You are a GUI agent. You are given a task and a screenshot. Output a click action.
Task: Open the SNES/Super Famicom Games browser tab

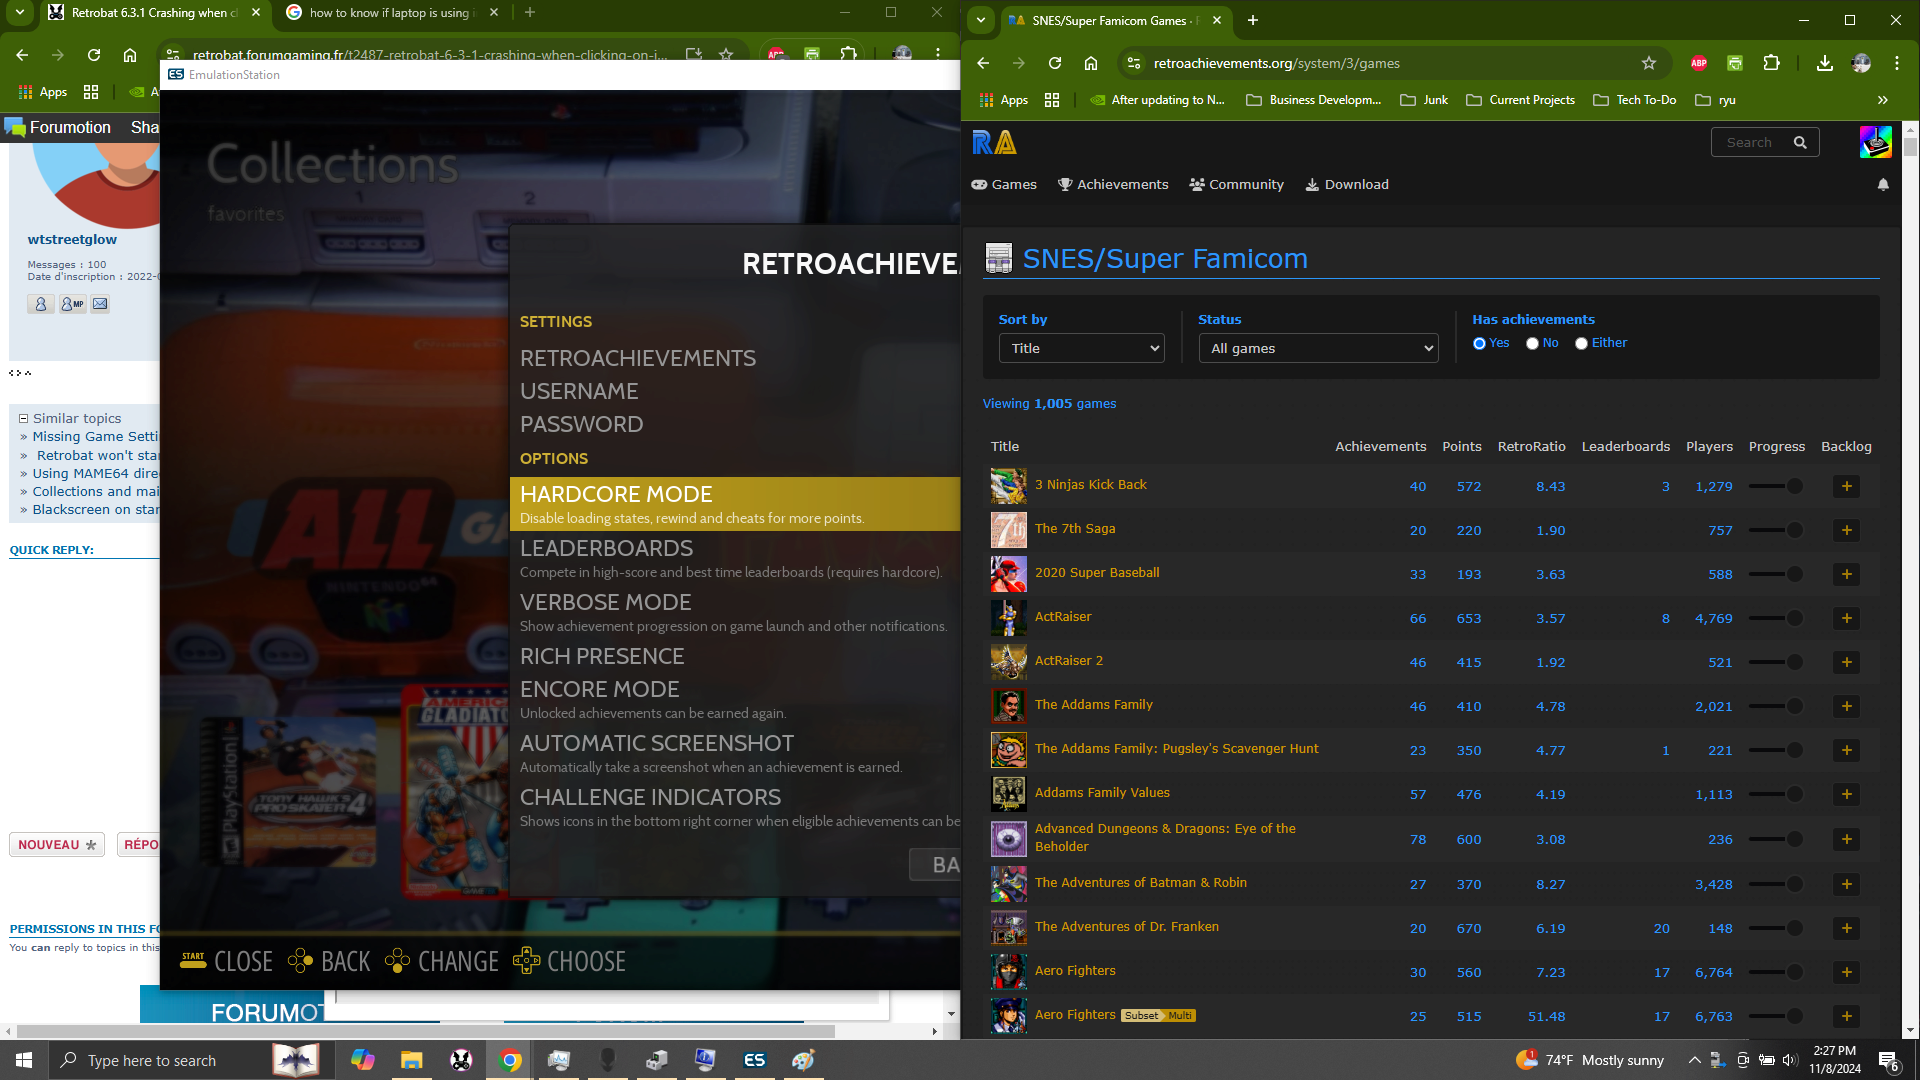click(x=1106, y=20)
